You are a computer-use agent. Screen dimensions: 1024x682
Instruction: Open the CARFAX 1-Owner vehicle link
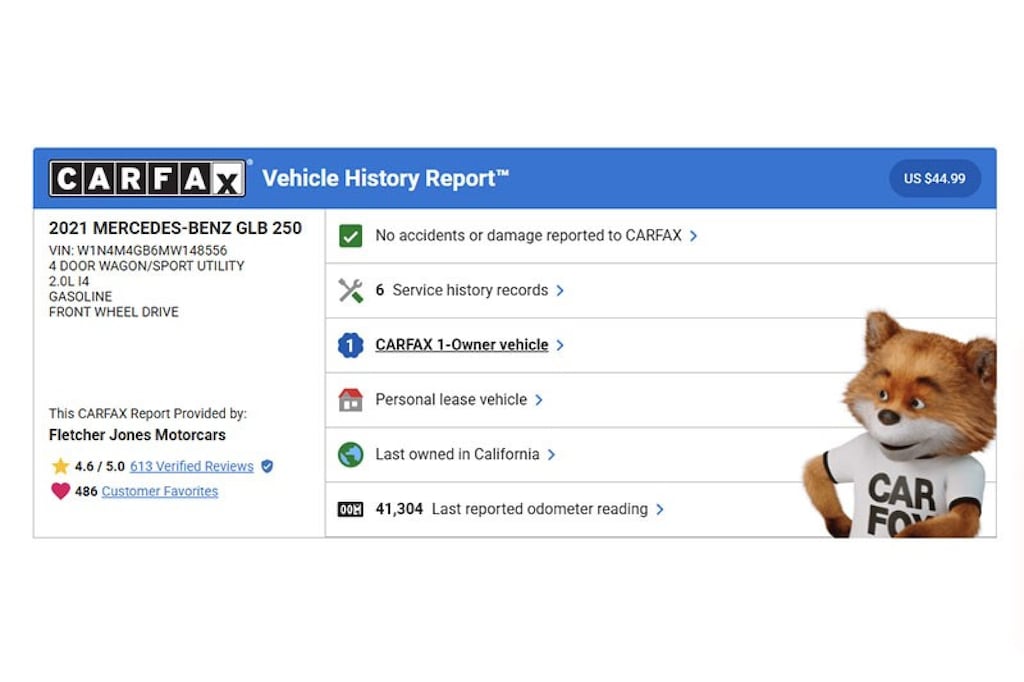[462, 344]
